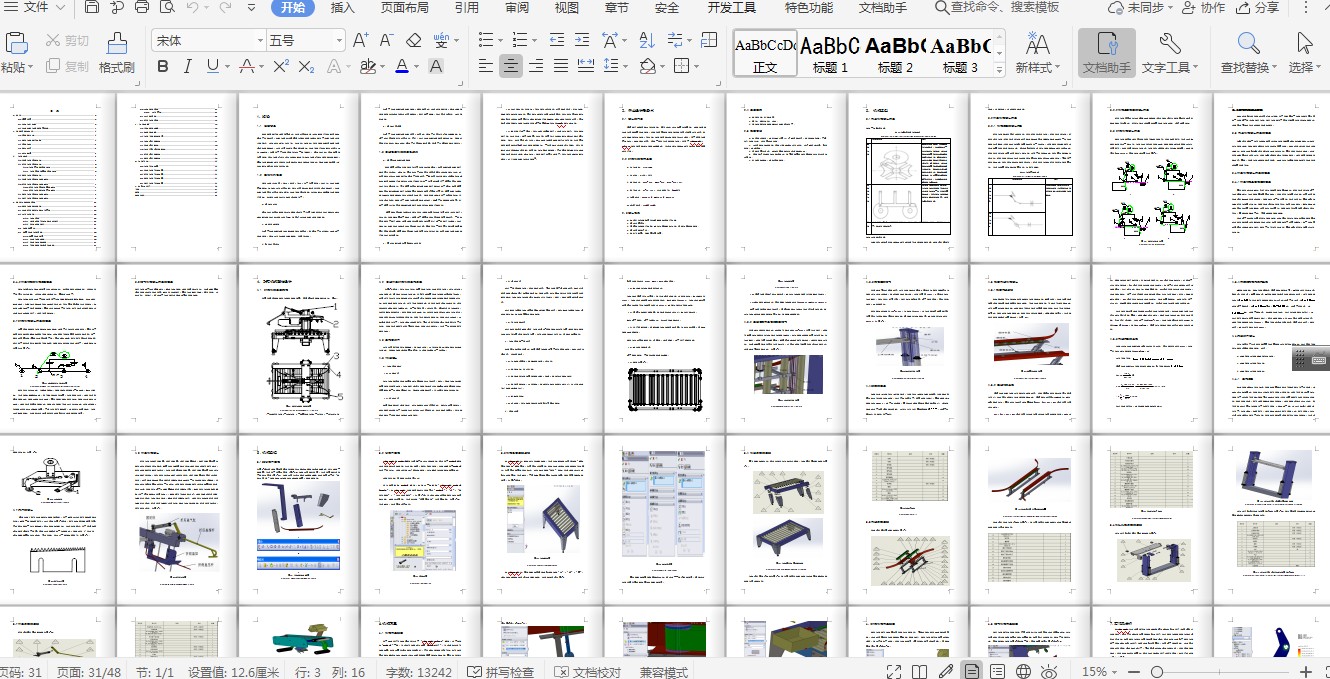Open numbered list style dropdown
The height and width of the screenshot is (679, 1330).
tap(533, 41)
